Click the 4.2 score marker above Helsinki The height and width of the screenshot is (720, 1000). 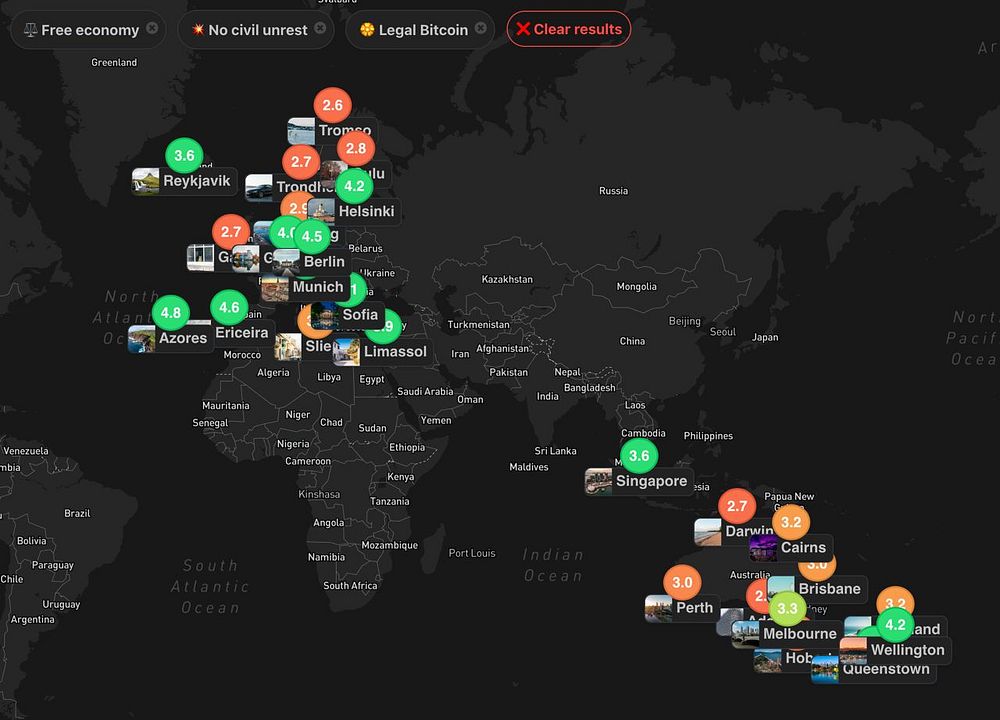(355, 186)
